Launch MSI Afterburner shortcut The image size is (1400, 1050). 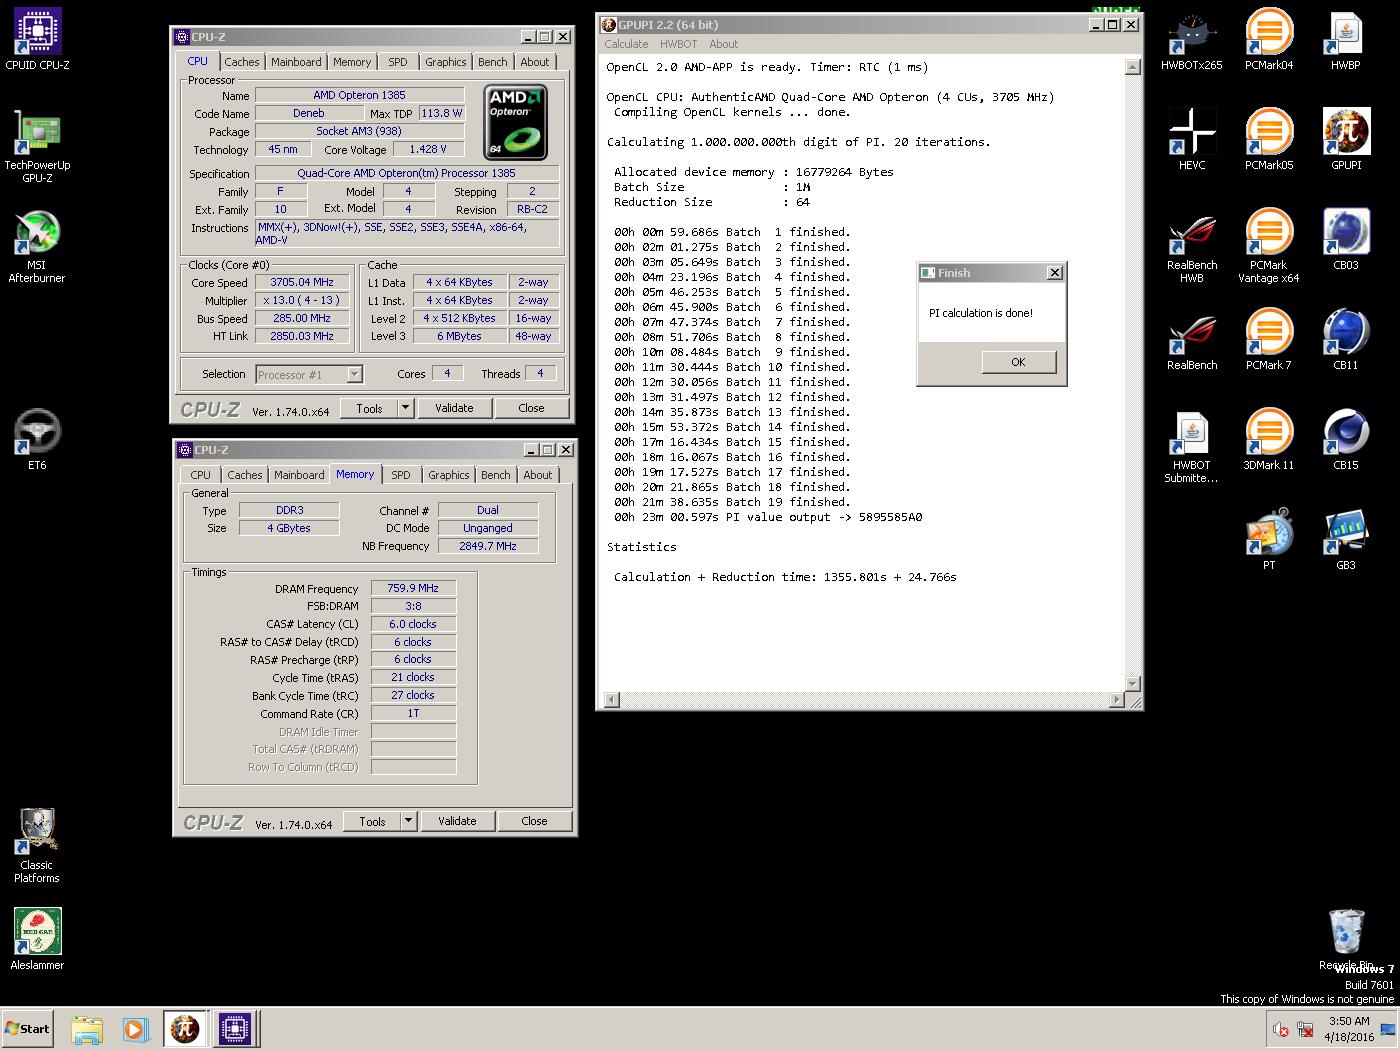point(37,246)
